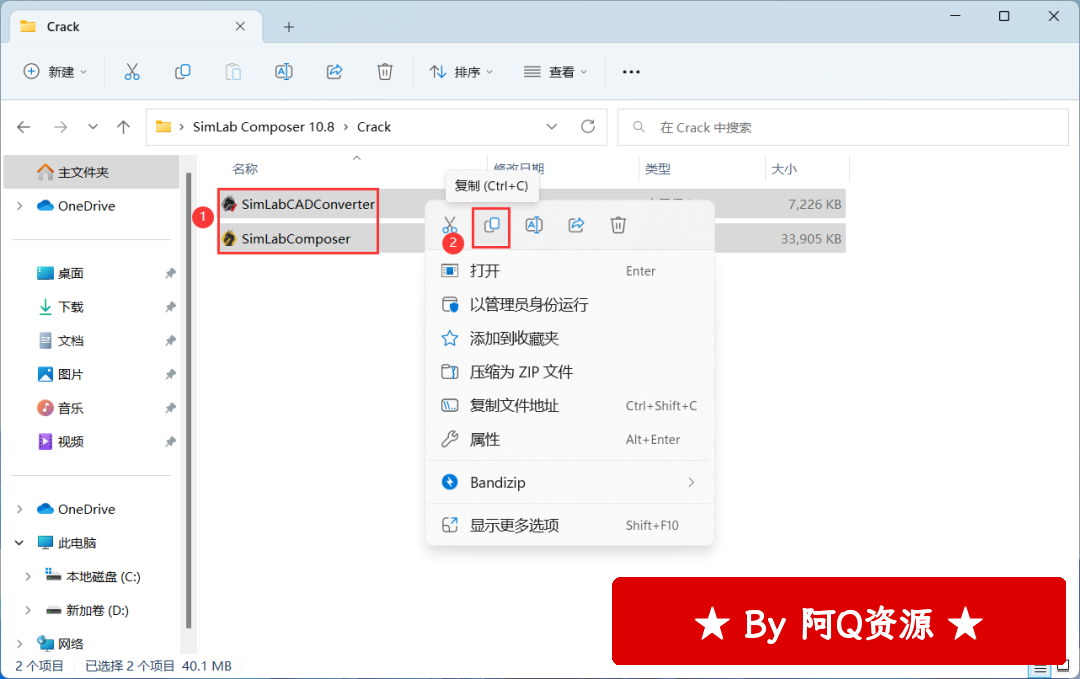Select the SimLabComposer file
This screenshot has width=1080, height=679.
[x=295, y=239]
